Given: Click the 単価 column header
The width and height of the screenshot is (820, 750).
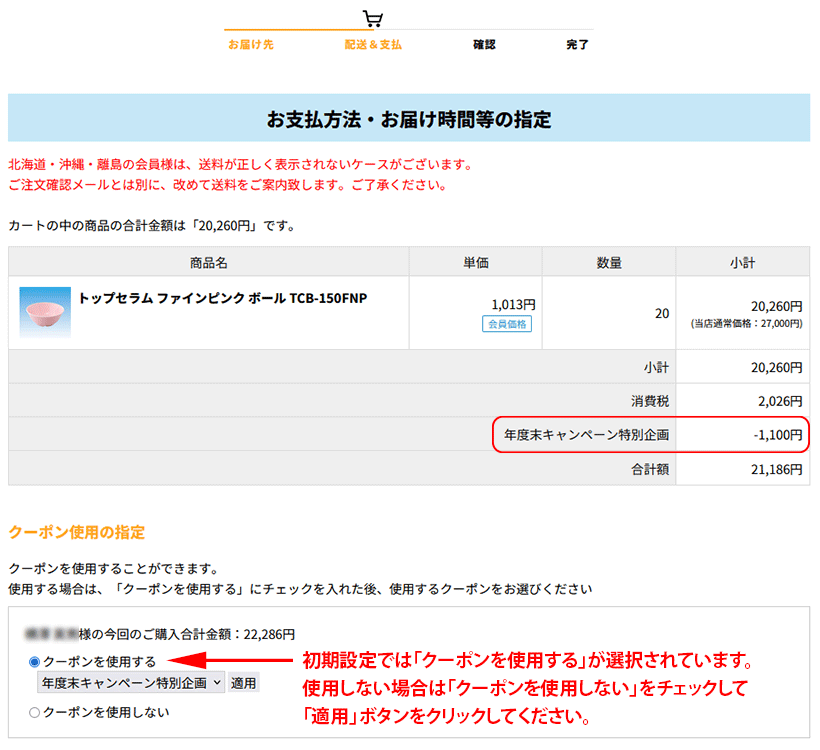Looking at the screenshot, I should click(x=476, y=261).
